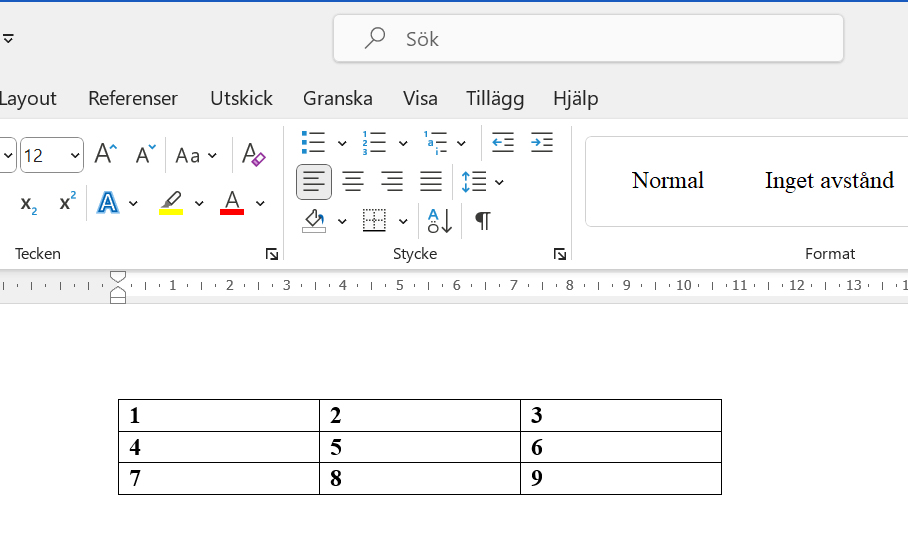Expand the numbering library arrow

click(403, 143)
